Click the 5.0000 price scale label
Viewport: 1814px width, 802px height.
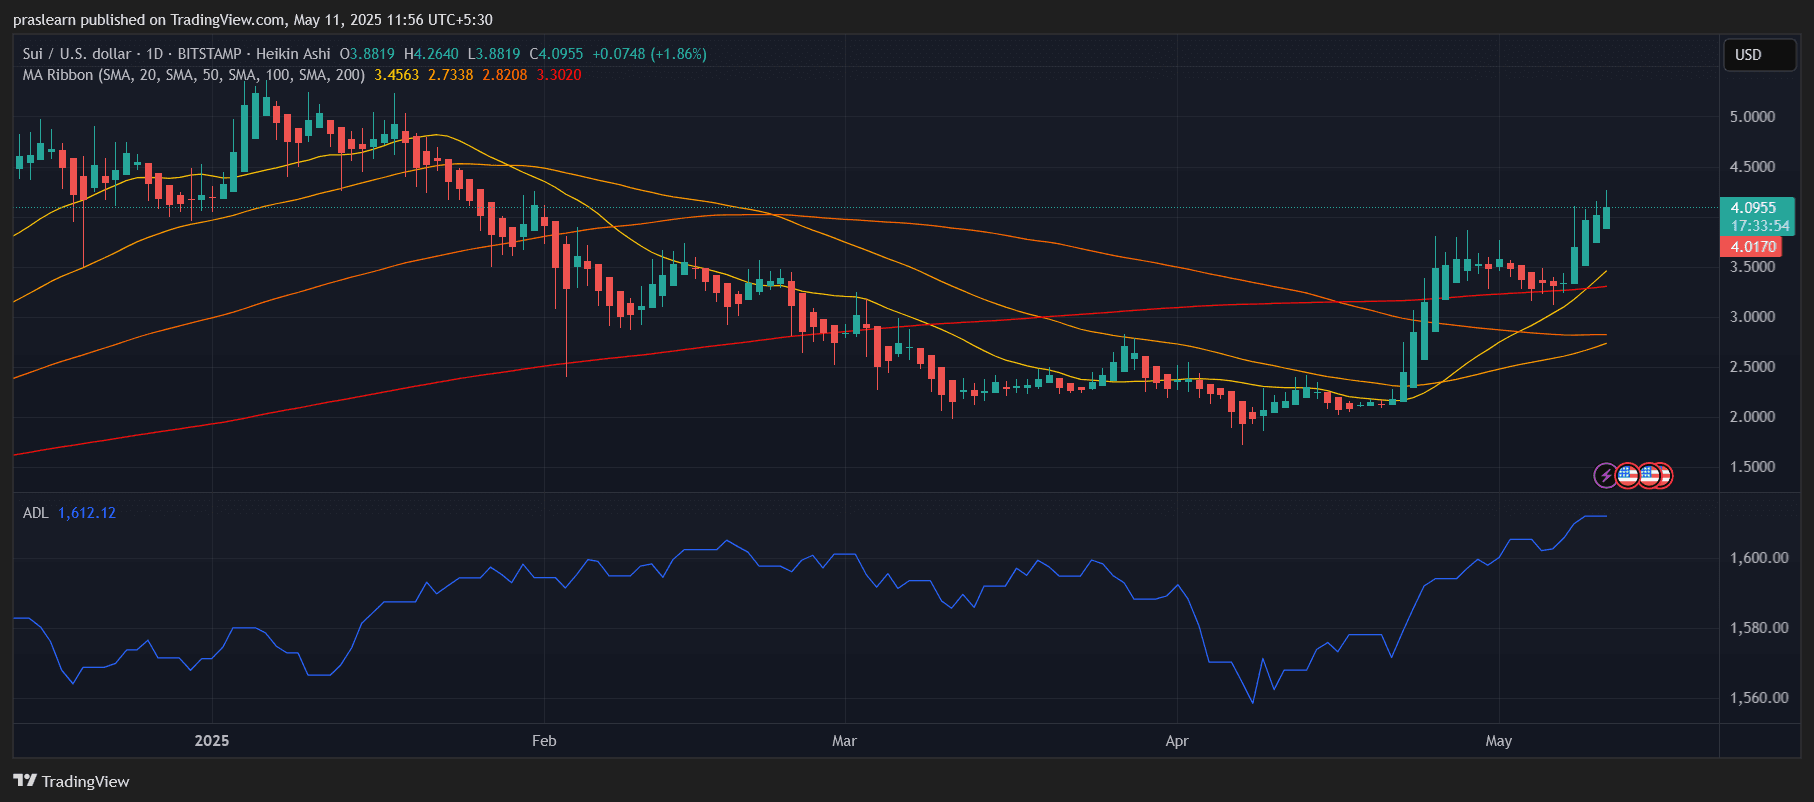[x=1752, y=117]
